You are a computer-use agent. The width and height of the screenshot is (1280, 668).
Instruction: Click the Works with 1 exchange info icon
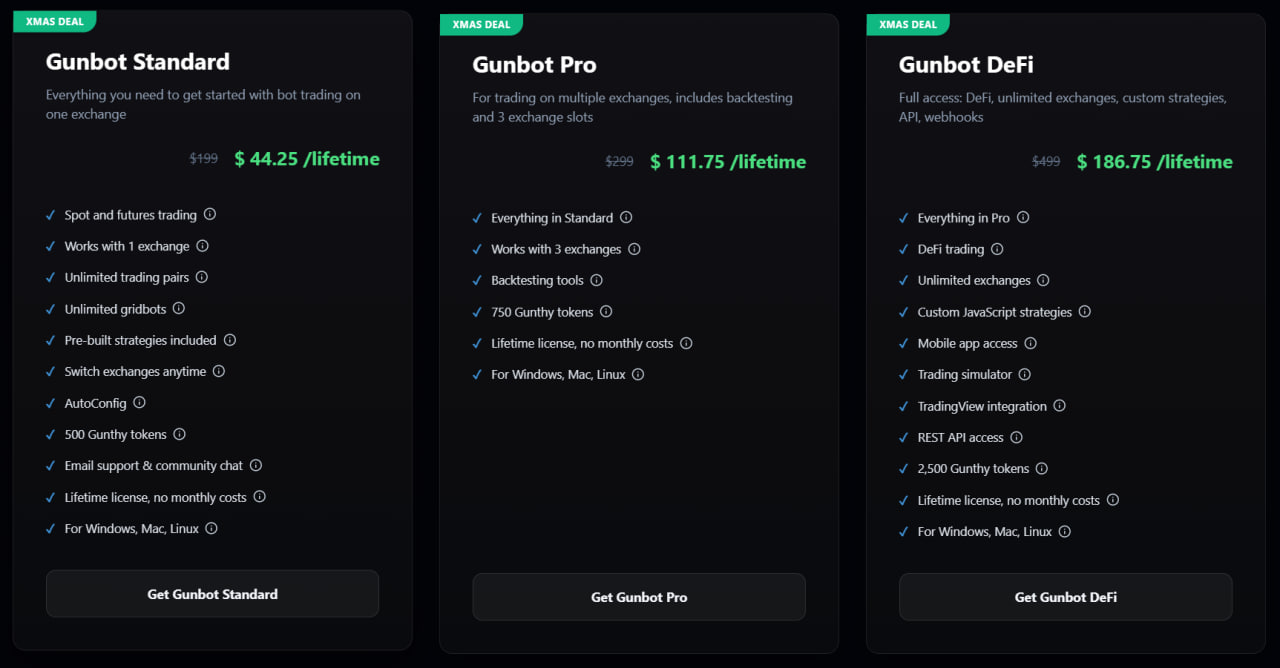pos(201,246)
